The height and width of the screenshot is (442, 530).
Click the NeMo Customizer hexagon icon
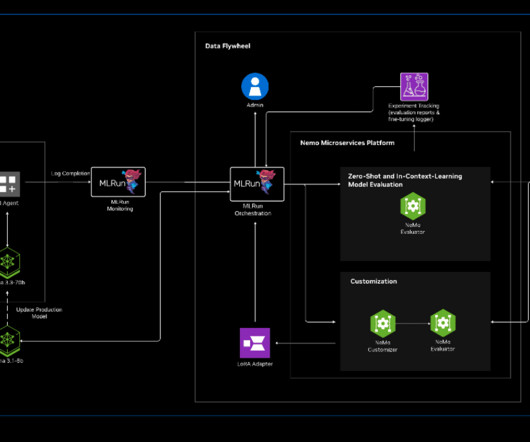click(383, 323)
